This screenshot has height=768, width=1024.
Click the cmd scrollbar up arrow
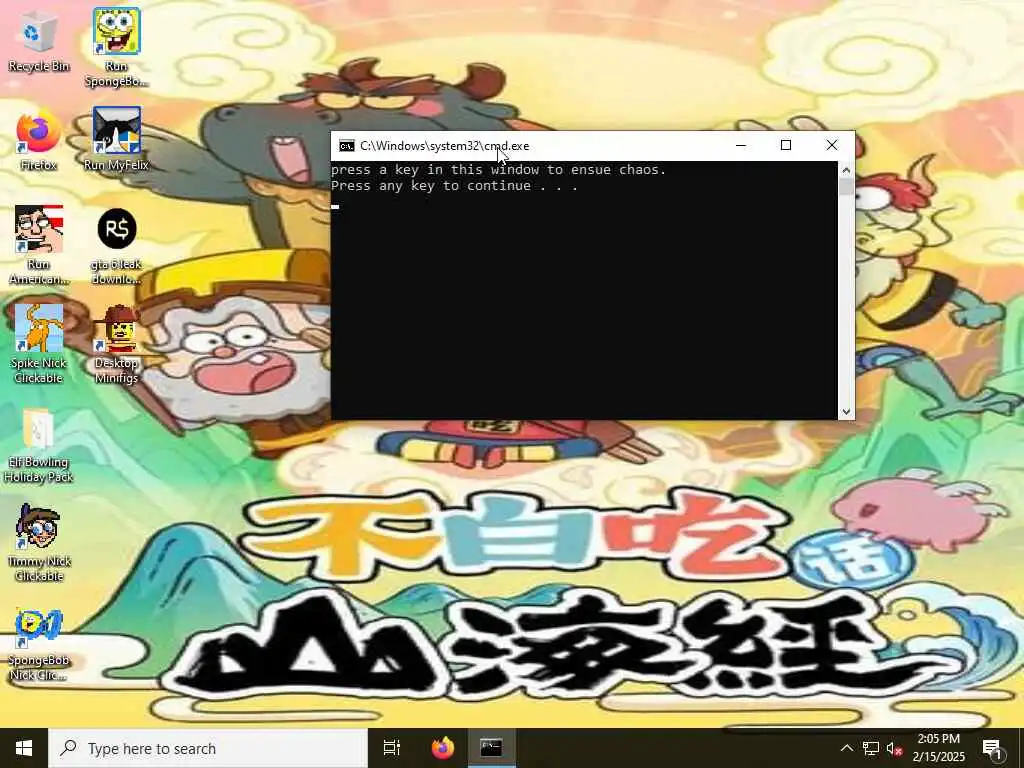(846, 170)
